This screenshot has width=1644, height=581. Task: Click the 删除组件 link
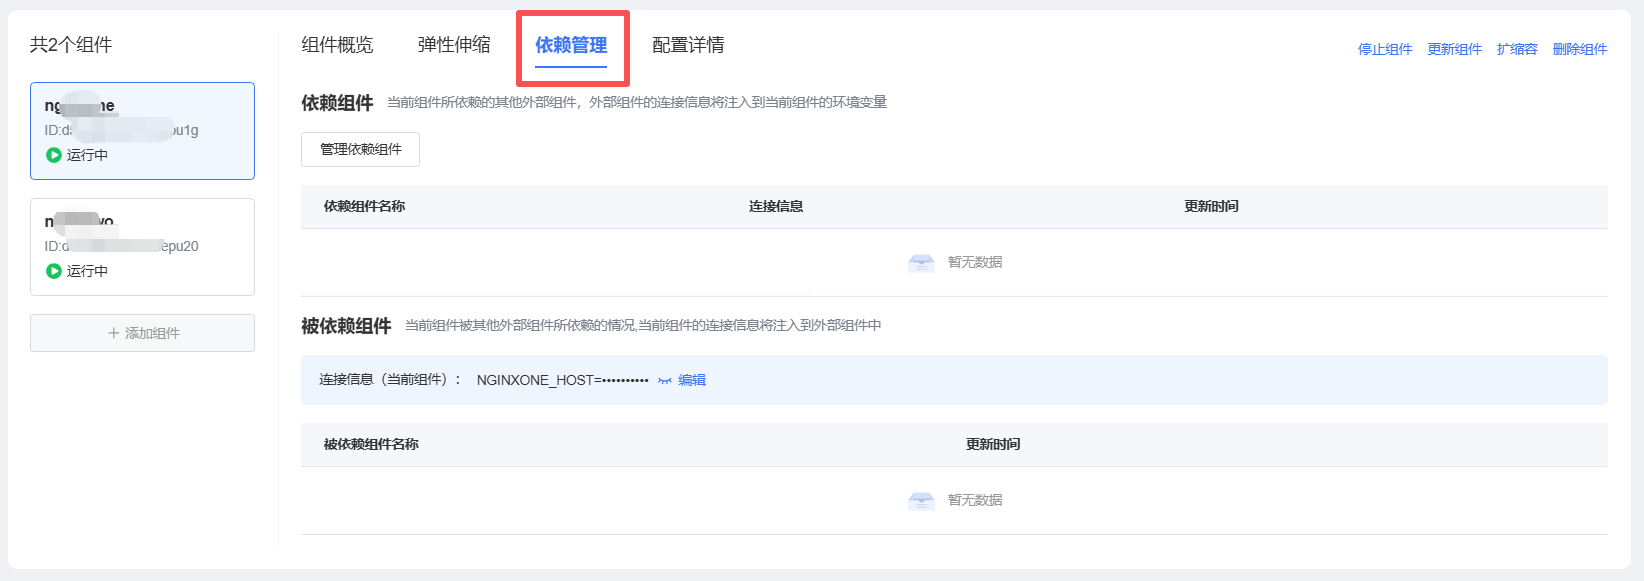[x=1579, y=49]
